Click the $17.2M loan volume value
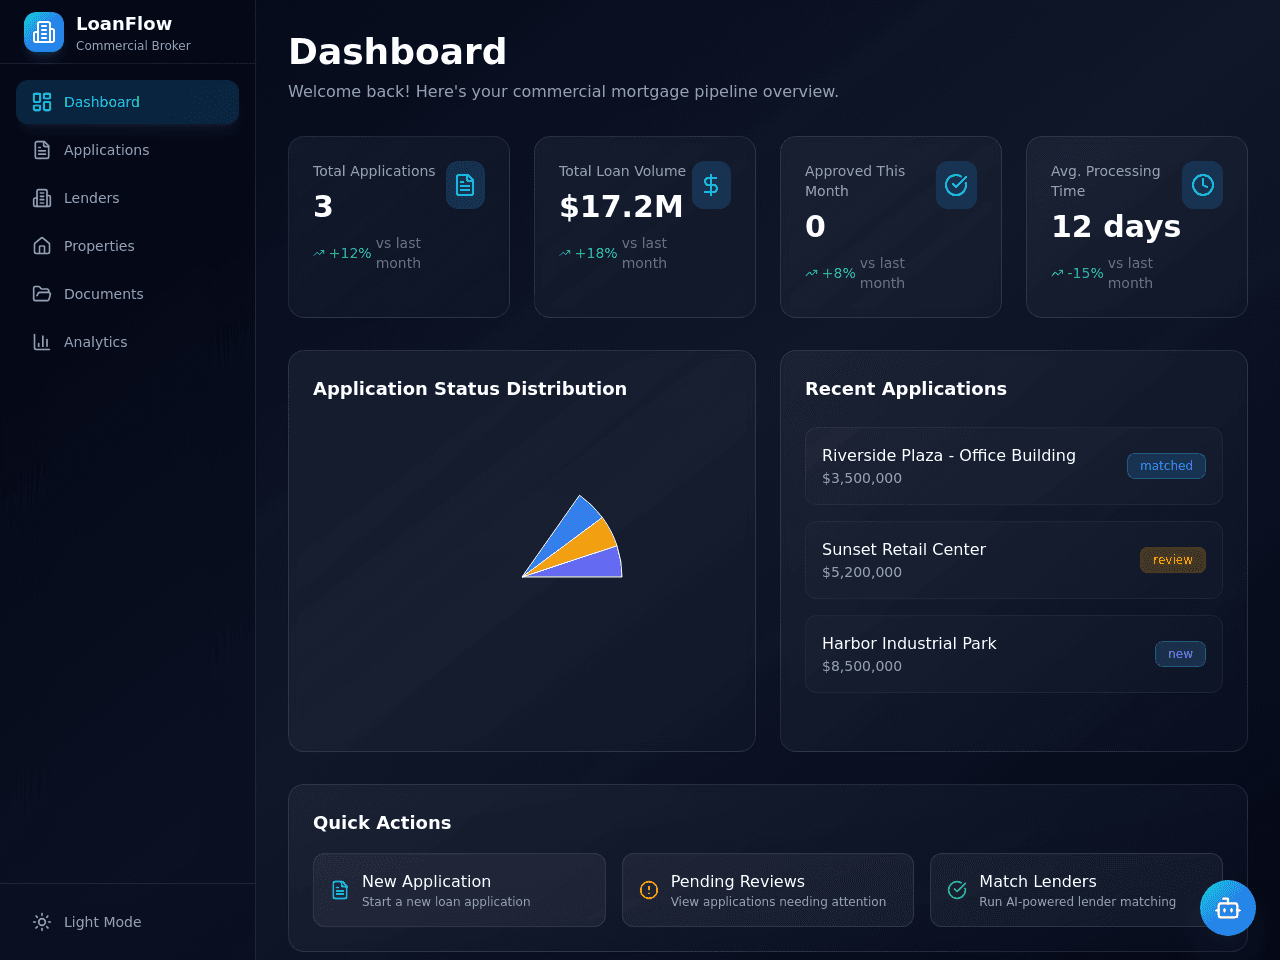1280x960 pixels. [621, 207]
